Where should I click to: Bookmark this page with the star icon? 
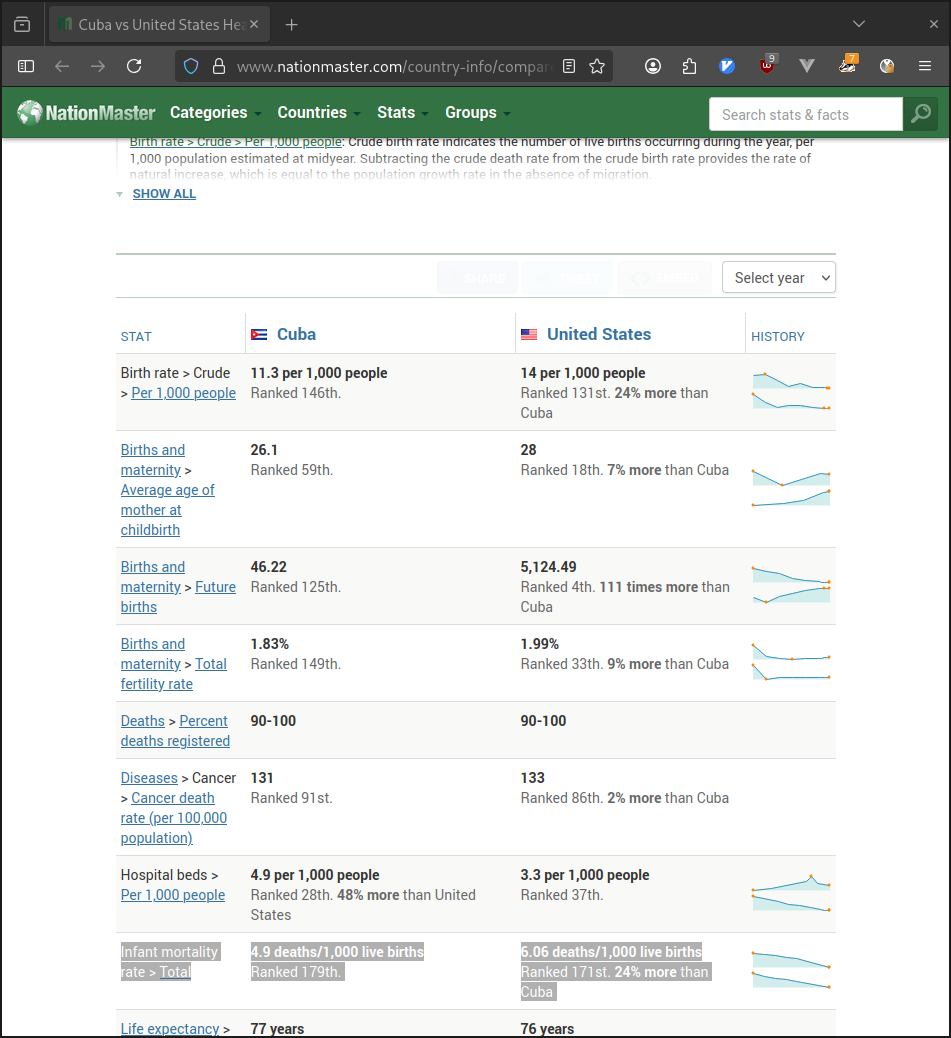point(597,66)
